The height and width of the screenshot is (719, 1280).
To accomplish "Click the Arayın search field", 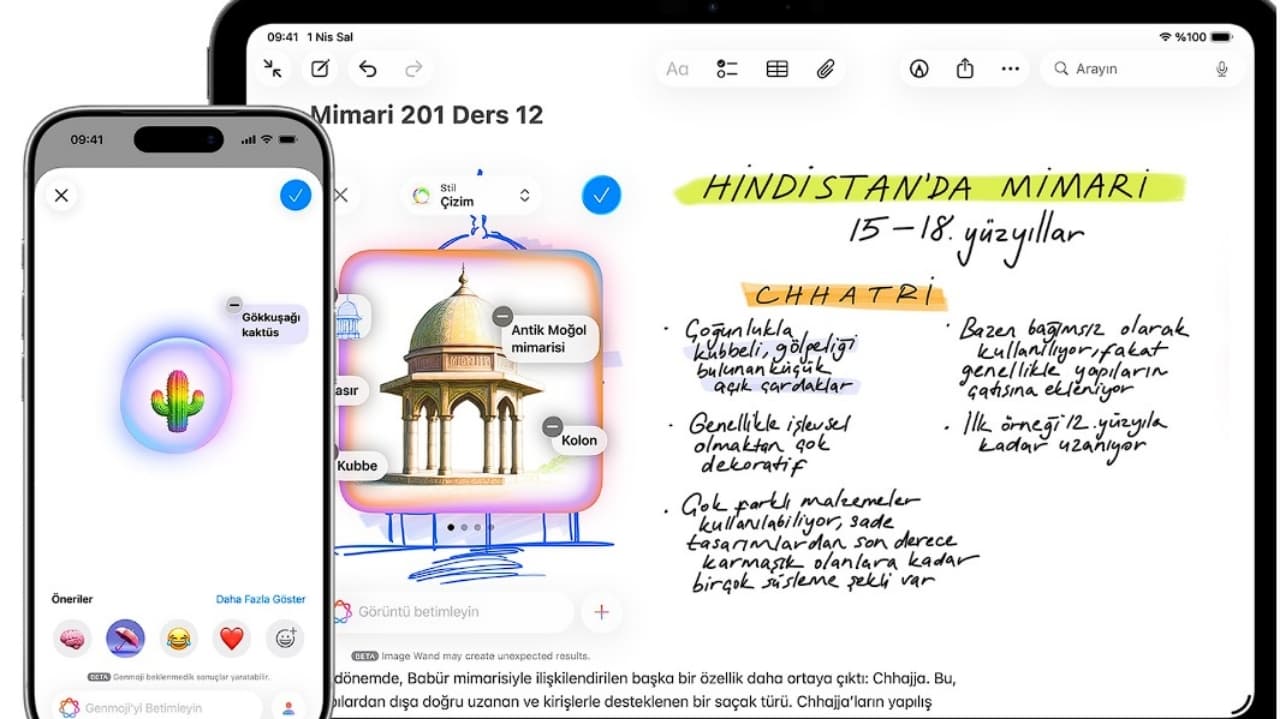I will (x=1142, y=69).
